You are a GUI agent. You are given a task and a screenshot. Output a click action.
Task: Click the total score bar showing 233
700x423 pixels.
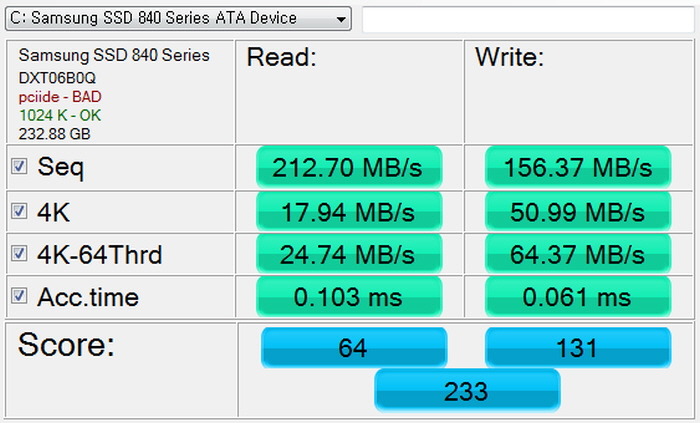[467, 390]
